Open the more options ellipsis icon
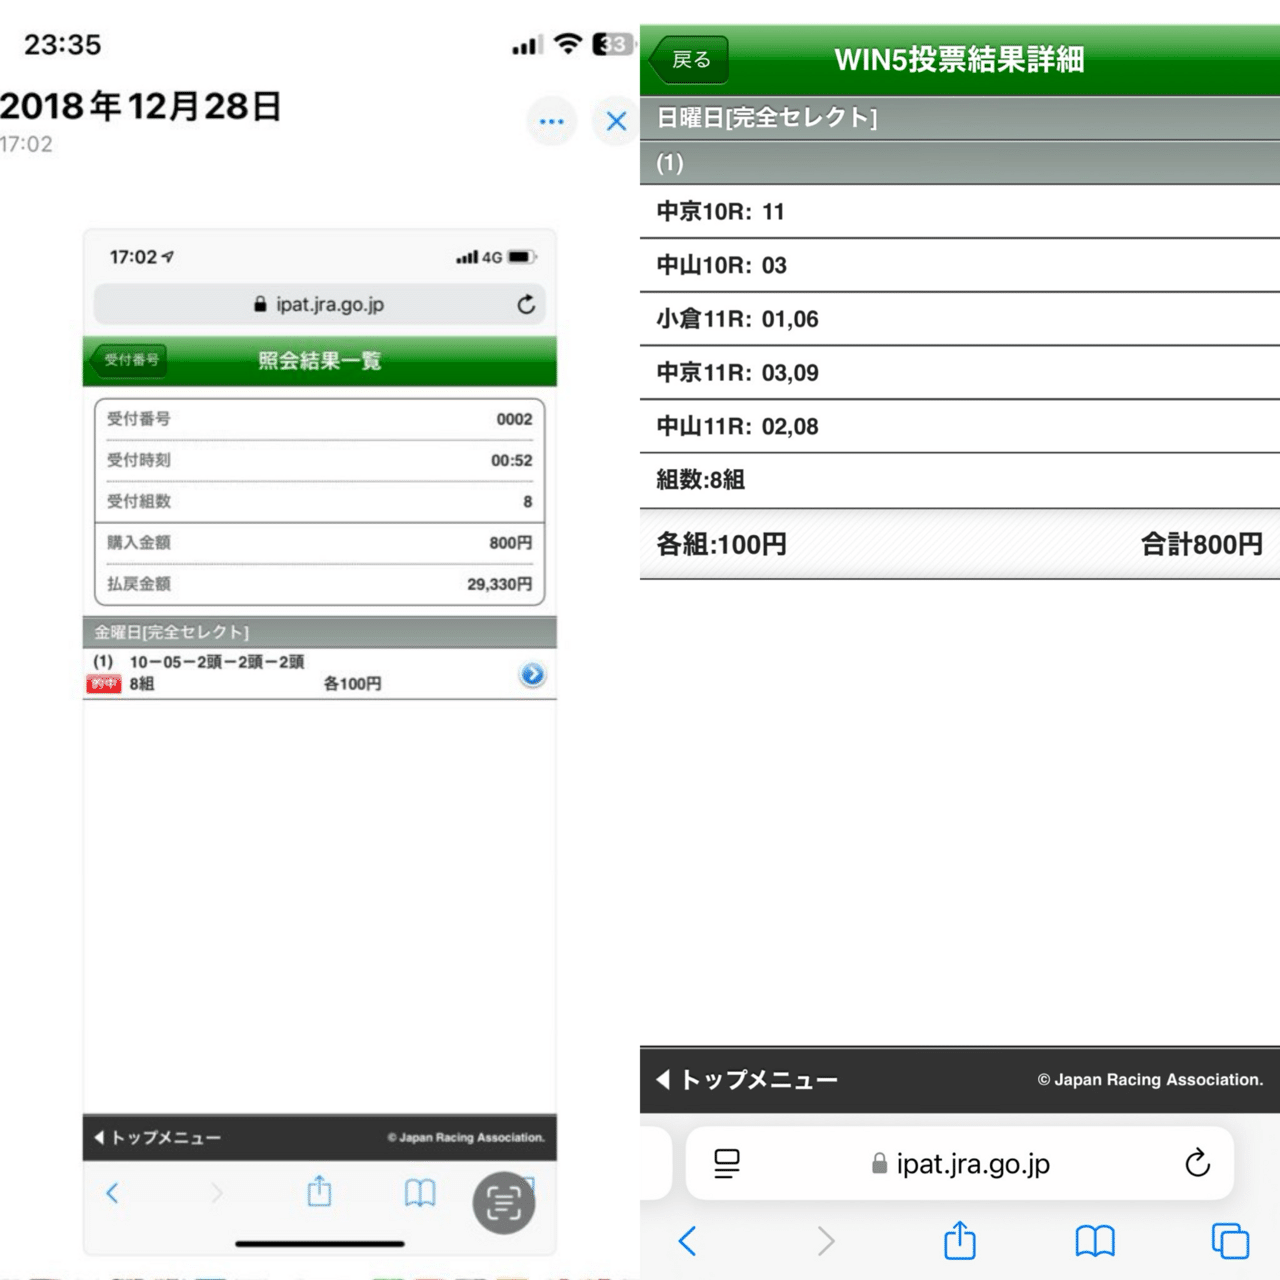The width and height of the screenshot is (1280, 1280). point(552,121)
